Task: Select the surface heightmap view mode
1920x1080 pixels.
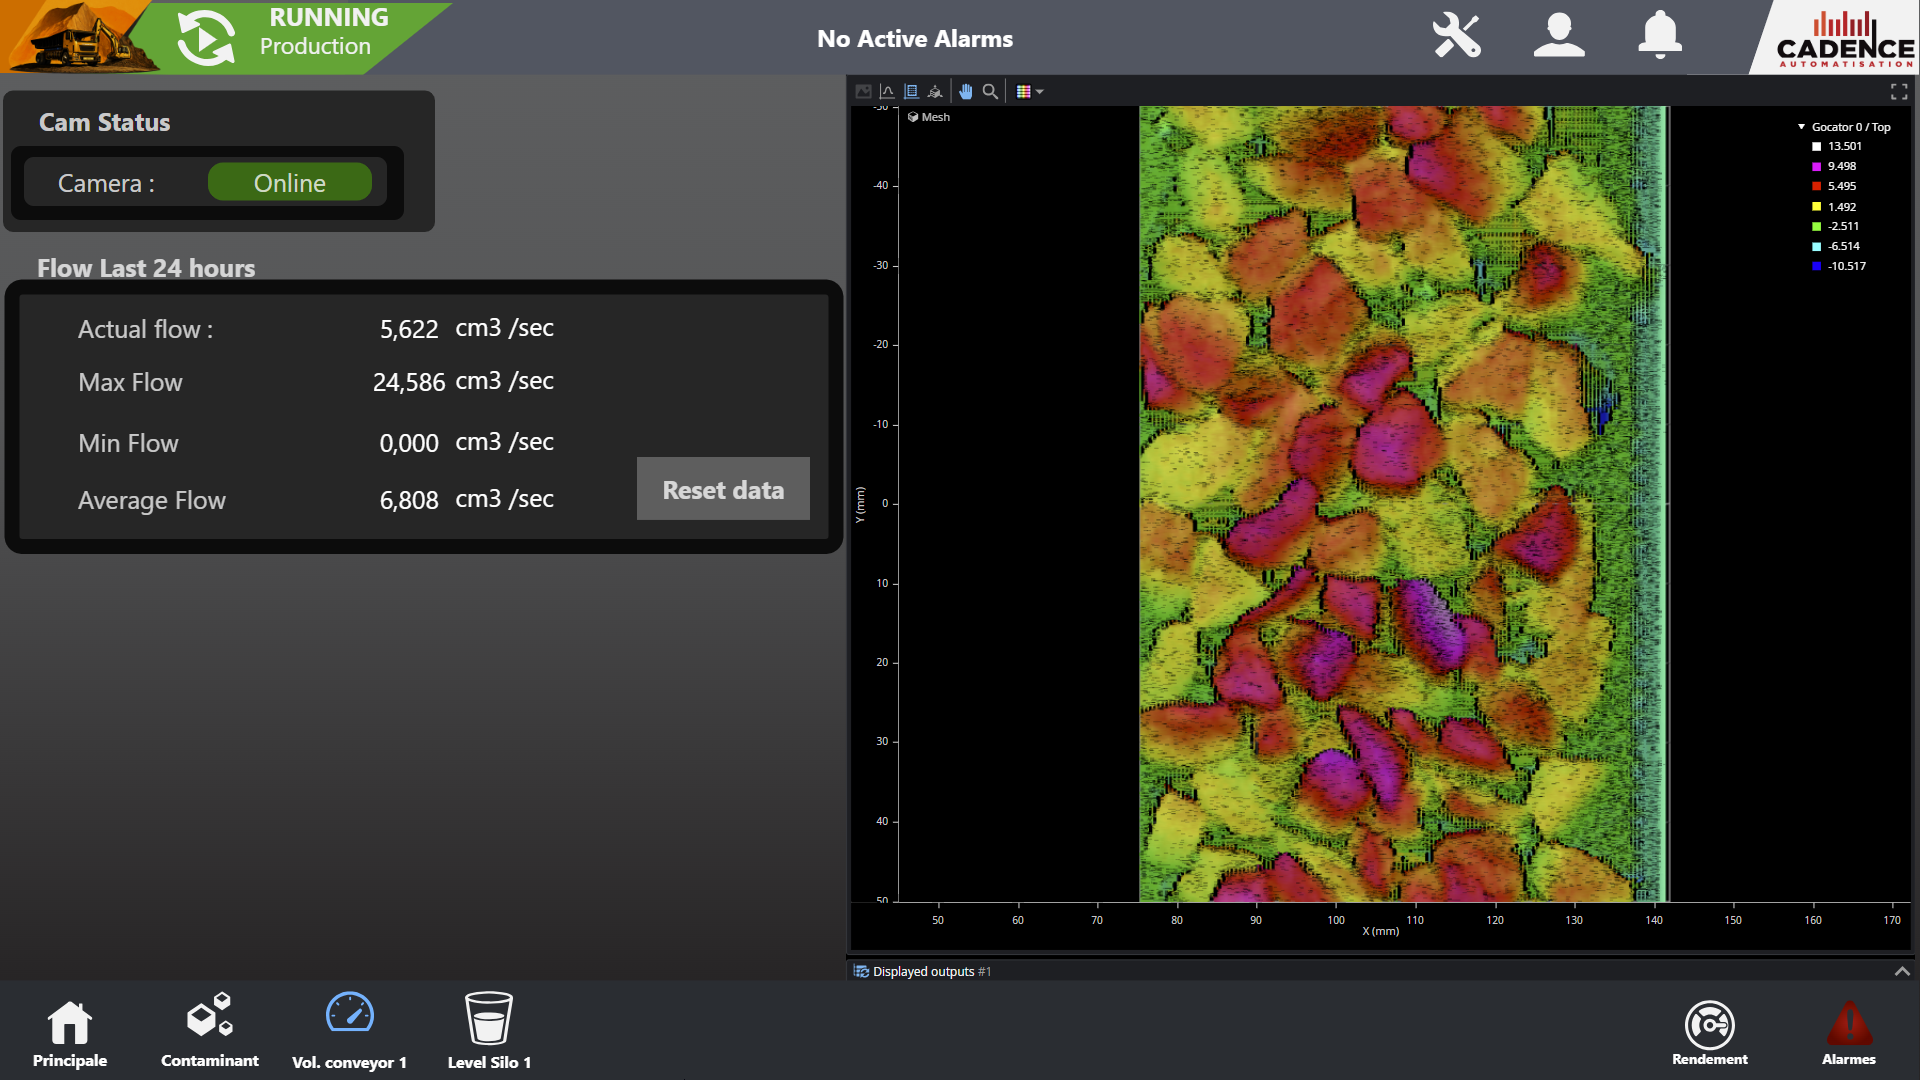Action: [x=911, y=91]
